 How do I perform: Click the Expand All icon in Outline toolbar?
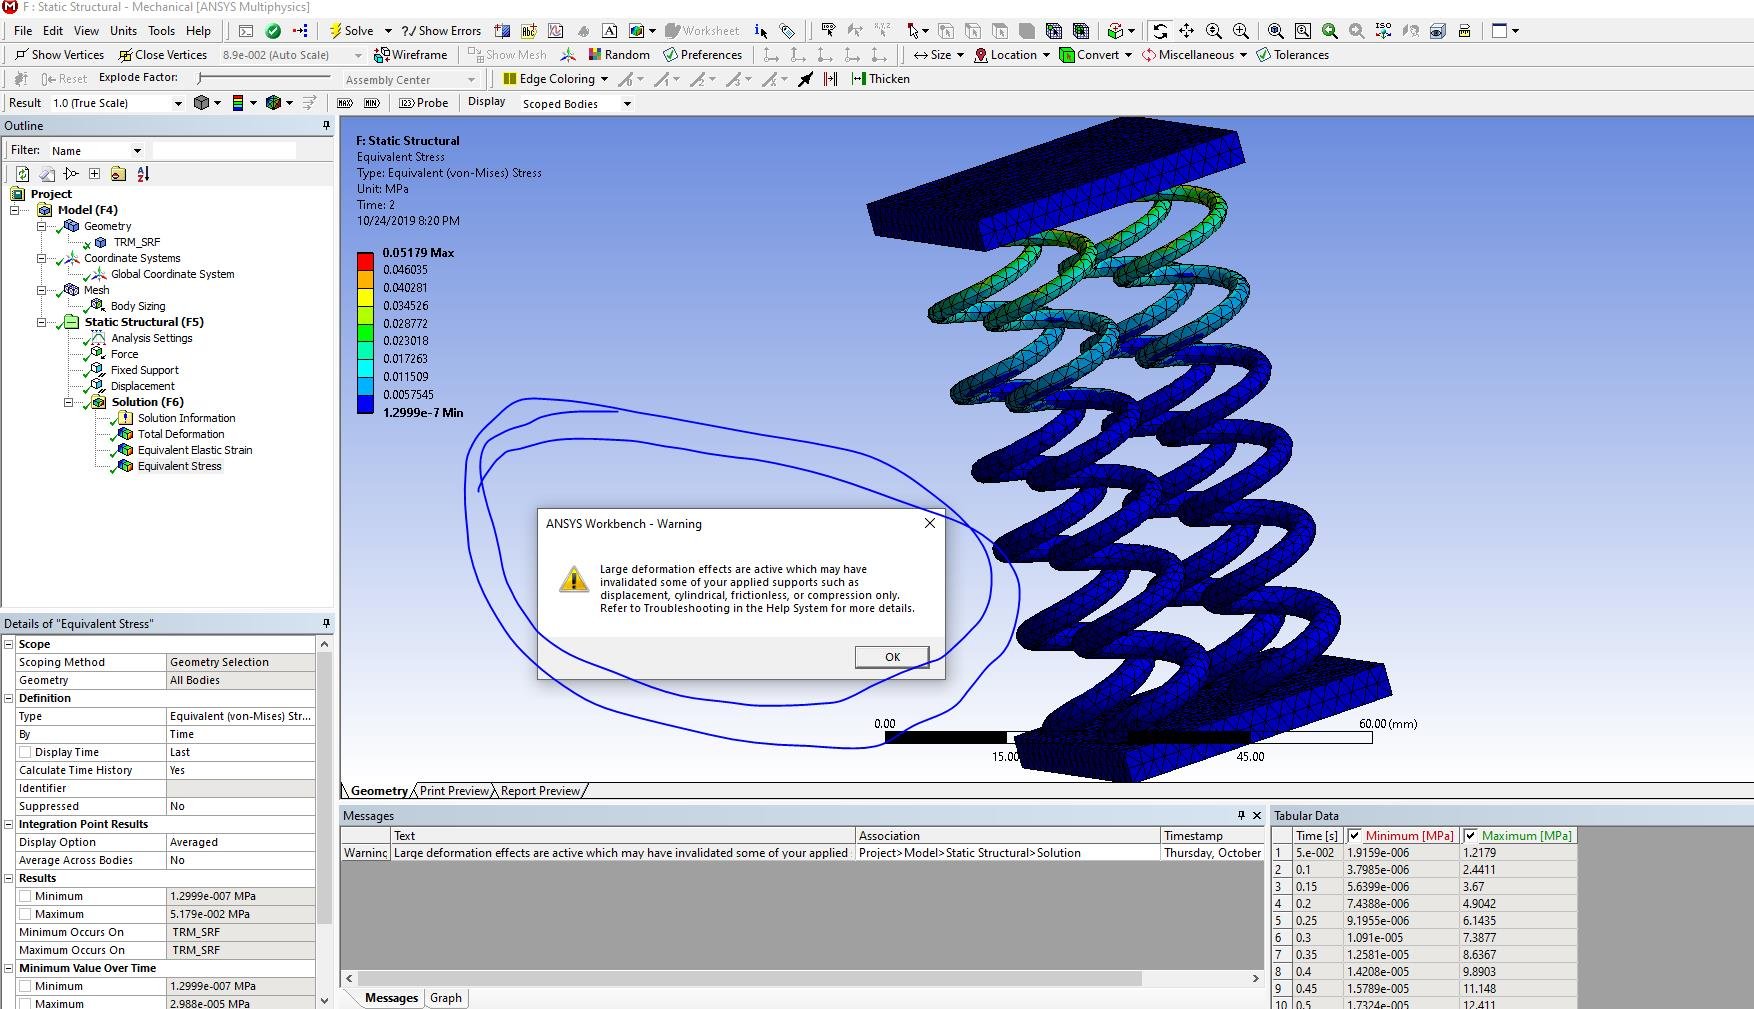(x=94, y=174)
